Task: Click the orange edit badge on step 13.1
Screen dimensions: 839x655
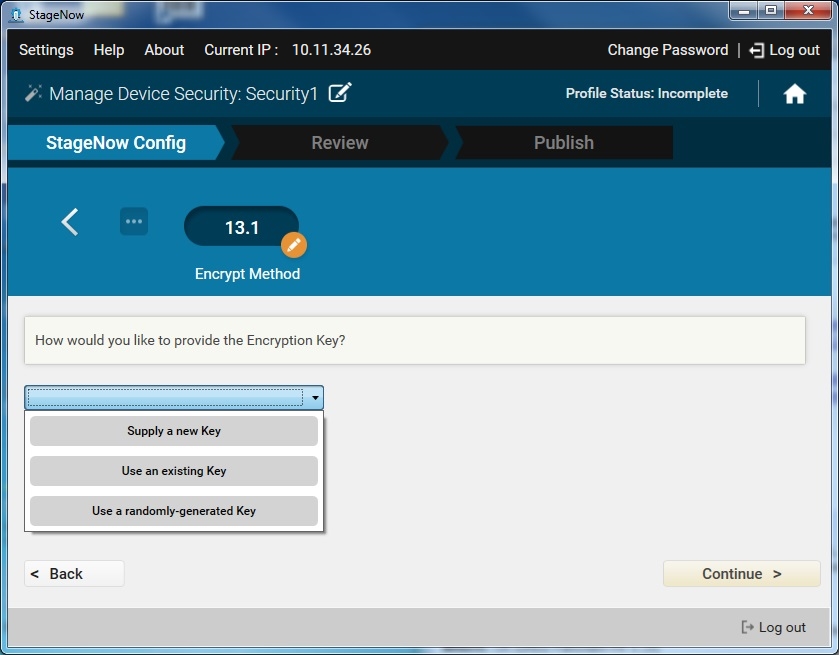Action: click(293, 244)
